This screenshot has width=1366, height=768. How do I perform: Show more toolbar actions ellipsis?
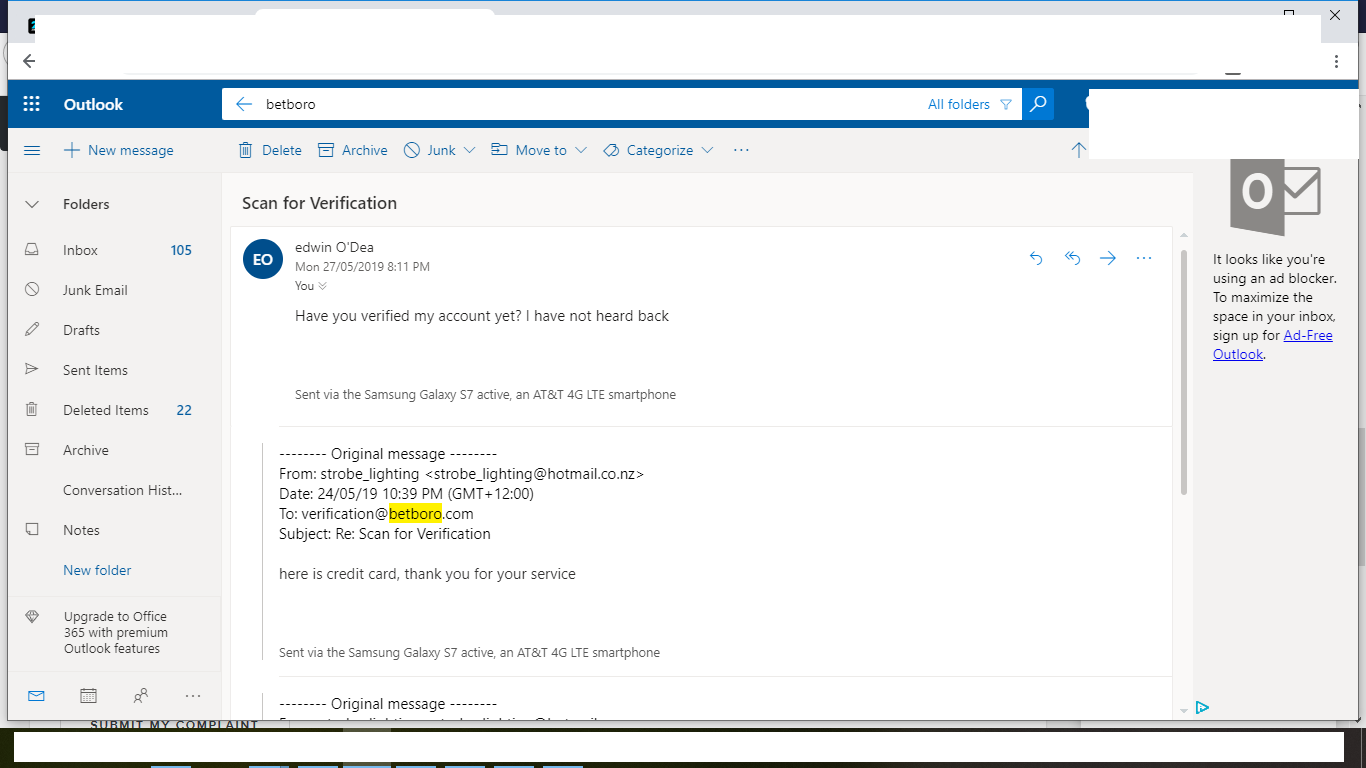(741, 150)
